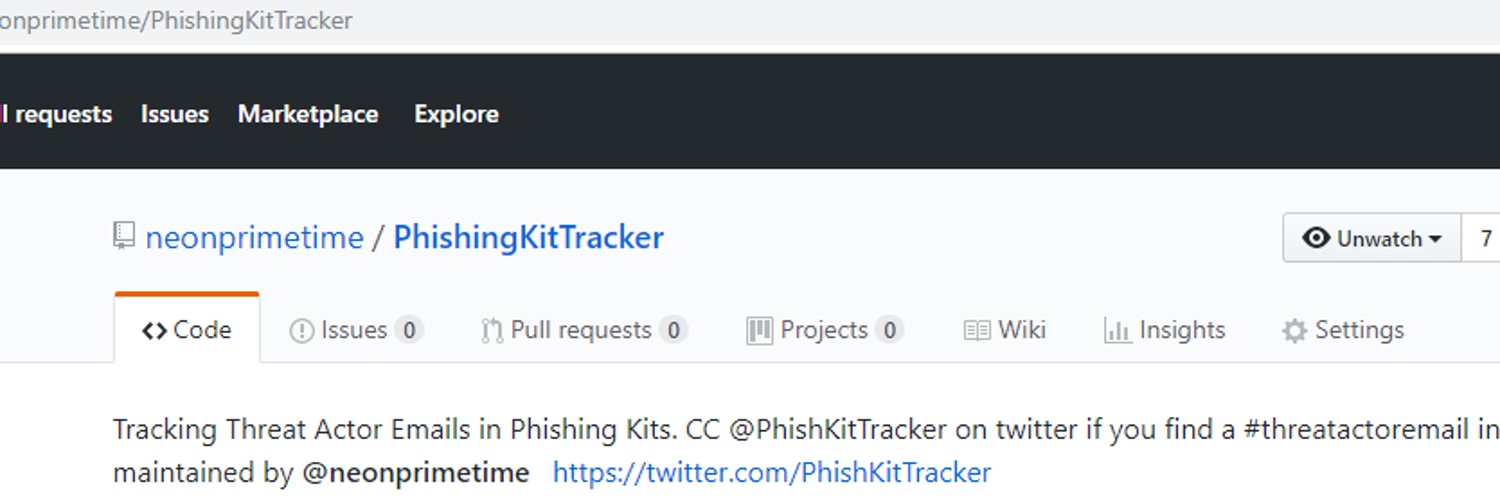Image resolution: width=1500 pixels, height=500 pixels.
Task: Click the Code tab brackets icon
Action: coord(154,331)
